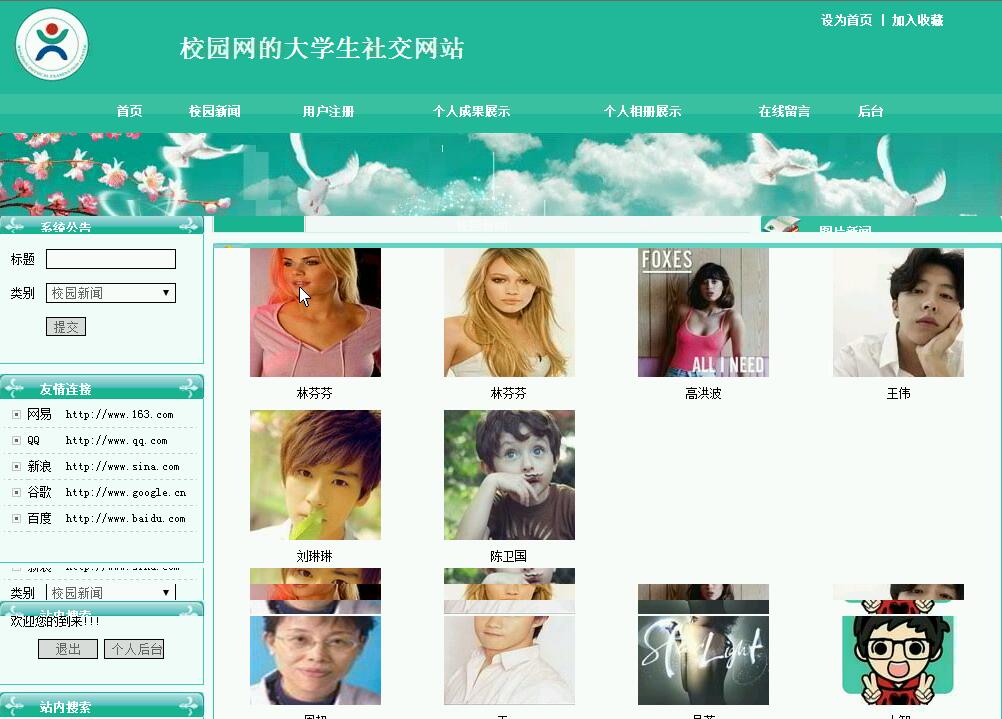1002x719 pixels.
Task: Click the 欢迎您的到来!!! message
Action: click(55, 621)
